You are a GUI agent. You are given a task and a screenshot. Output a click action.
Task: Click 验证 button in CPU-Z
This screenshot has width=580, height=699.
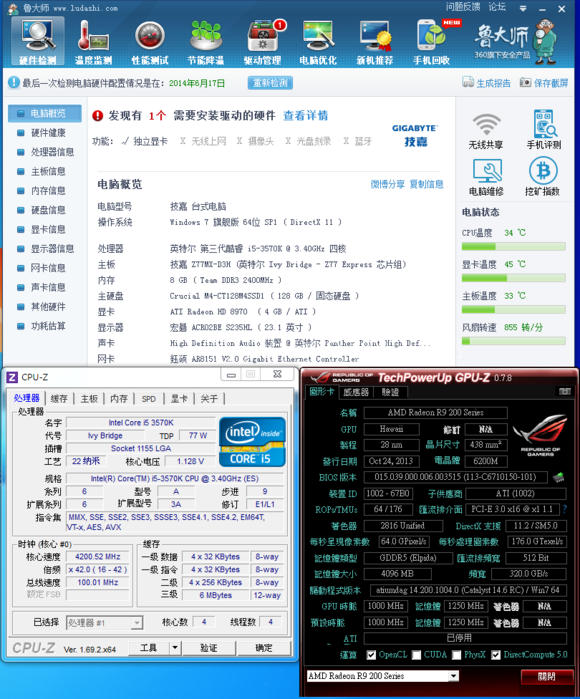pos(209,648)
